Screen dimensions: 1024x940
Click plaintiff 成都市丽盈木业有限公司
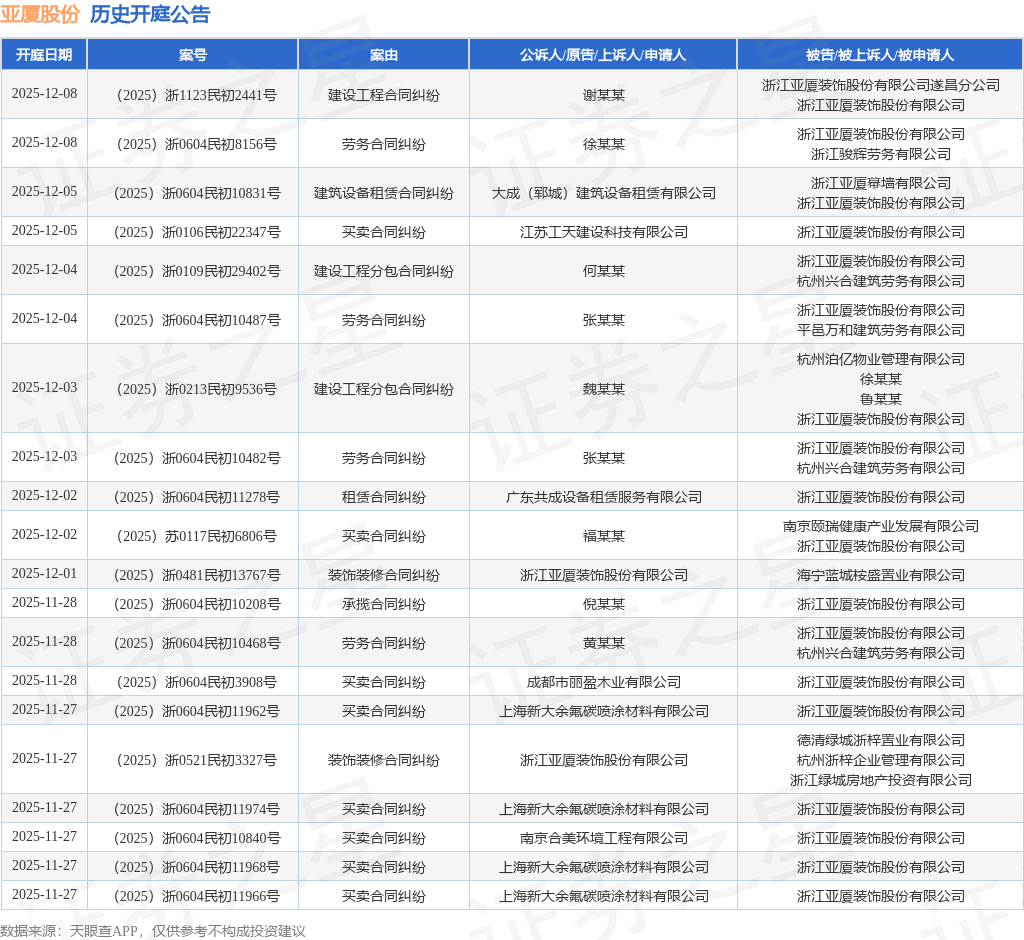coord(603,682)
